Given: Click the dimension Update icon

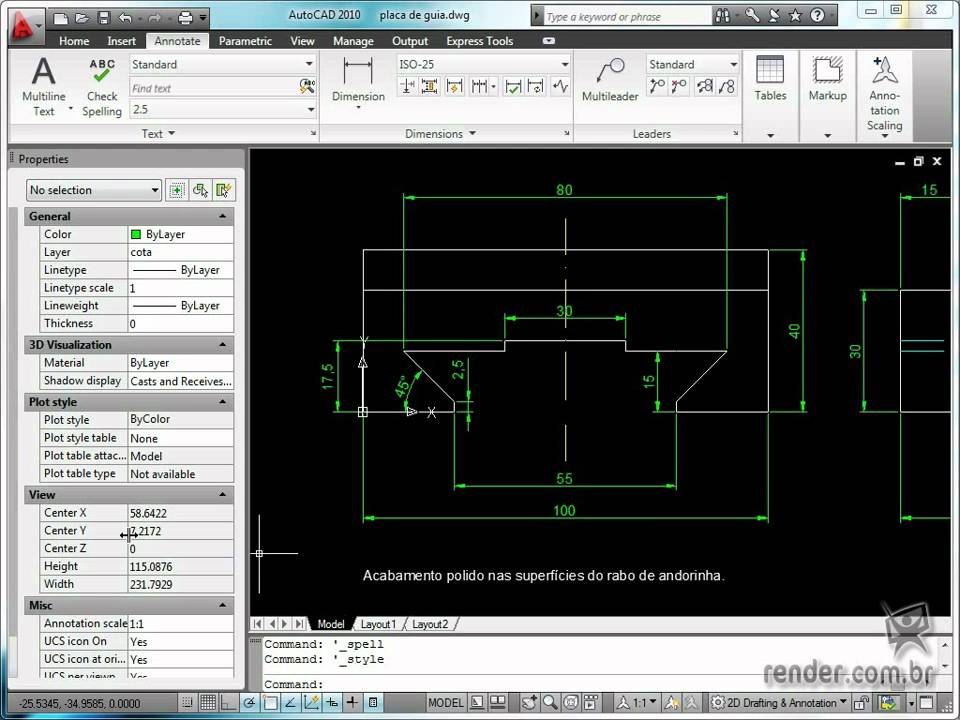Looking at the screenshot, I should pos(536,87).
